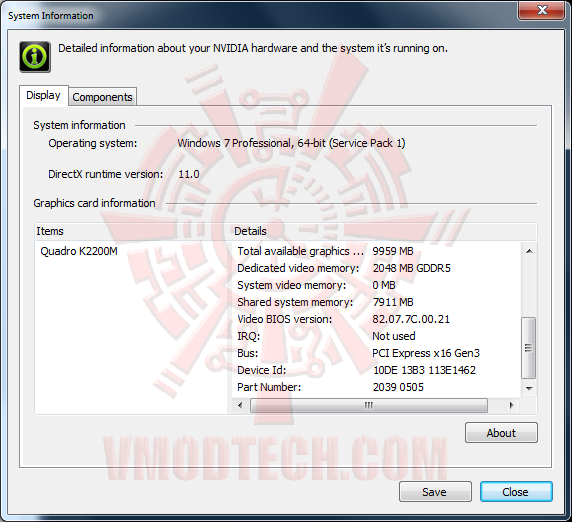Click the DirectX version value 11.0
572x522 pixels.
pyautogui.click(x=189, y=174)
